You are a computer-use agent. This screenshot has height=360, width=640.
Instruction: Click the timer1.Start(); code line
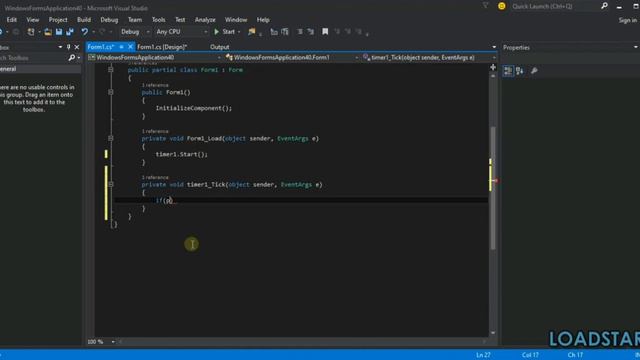coord(182,154)
